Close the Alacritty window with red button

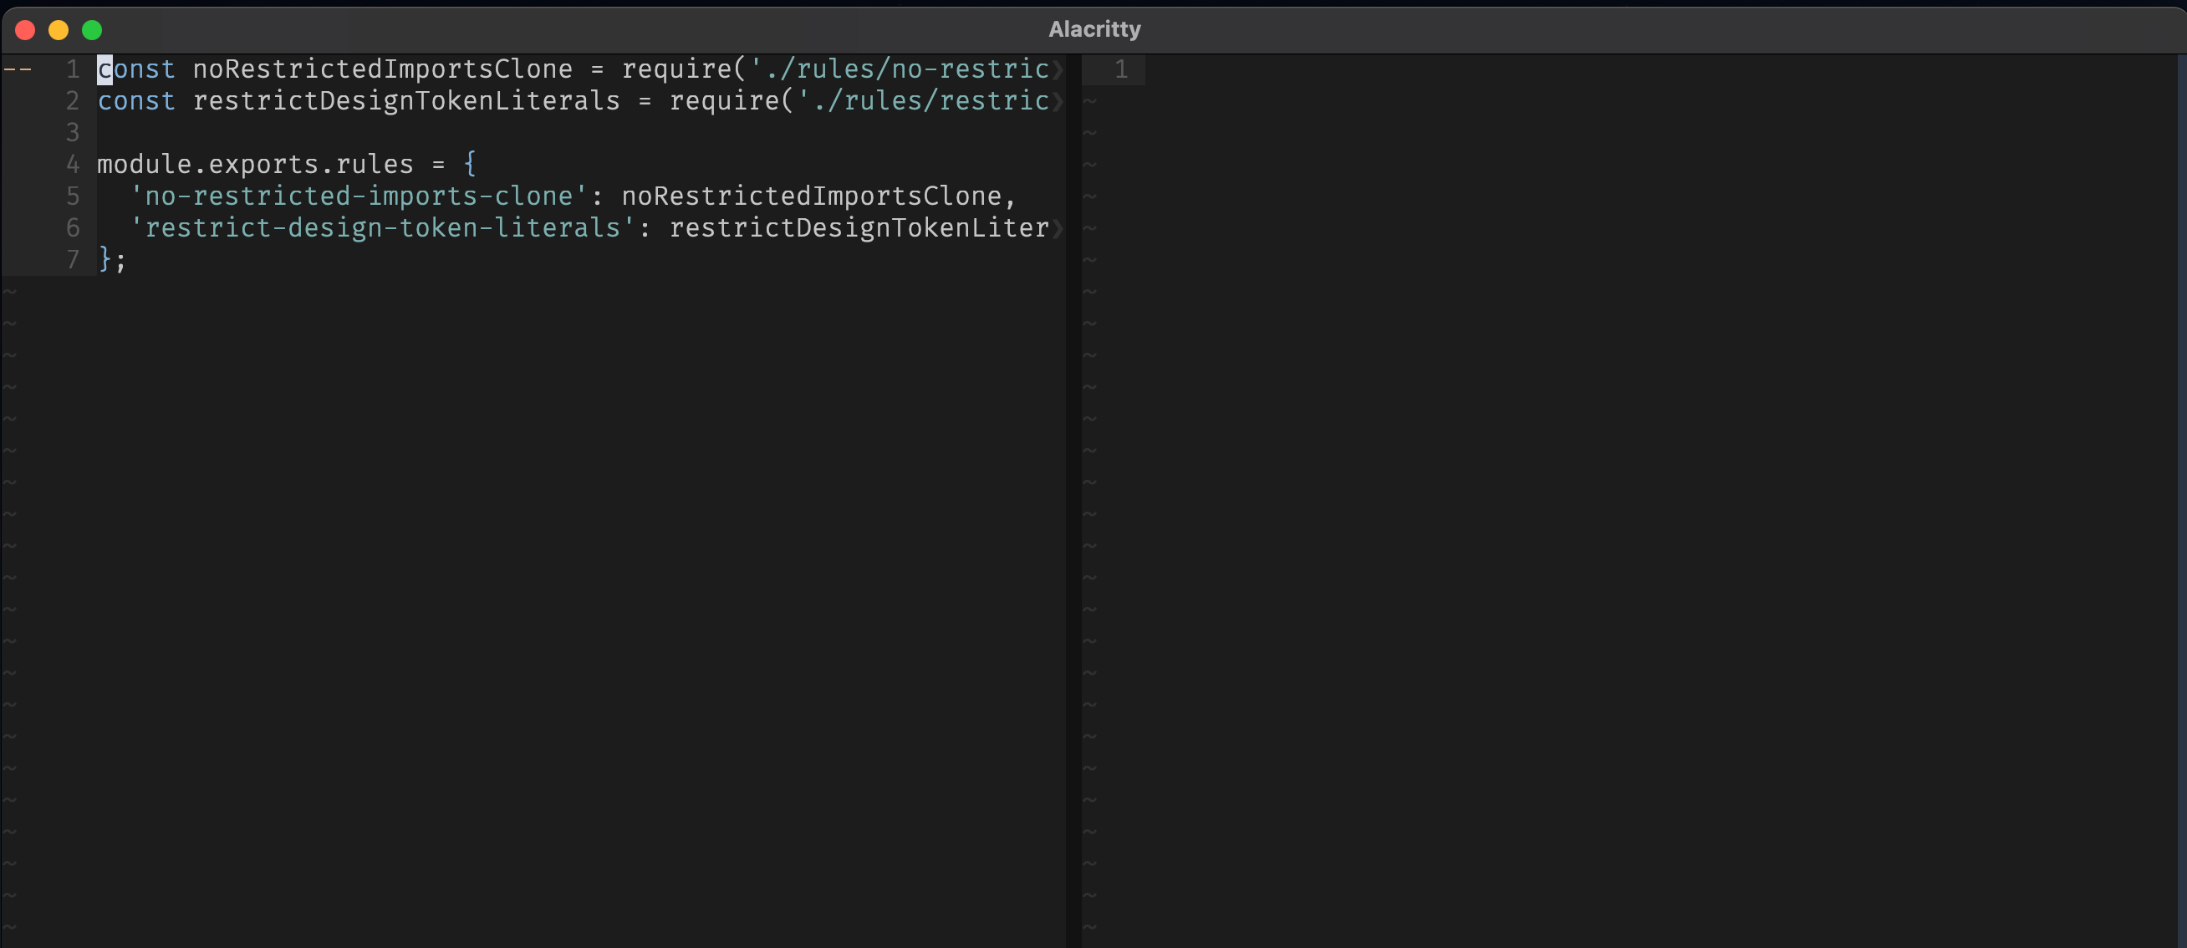click(x=25, y=30)
